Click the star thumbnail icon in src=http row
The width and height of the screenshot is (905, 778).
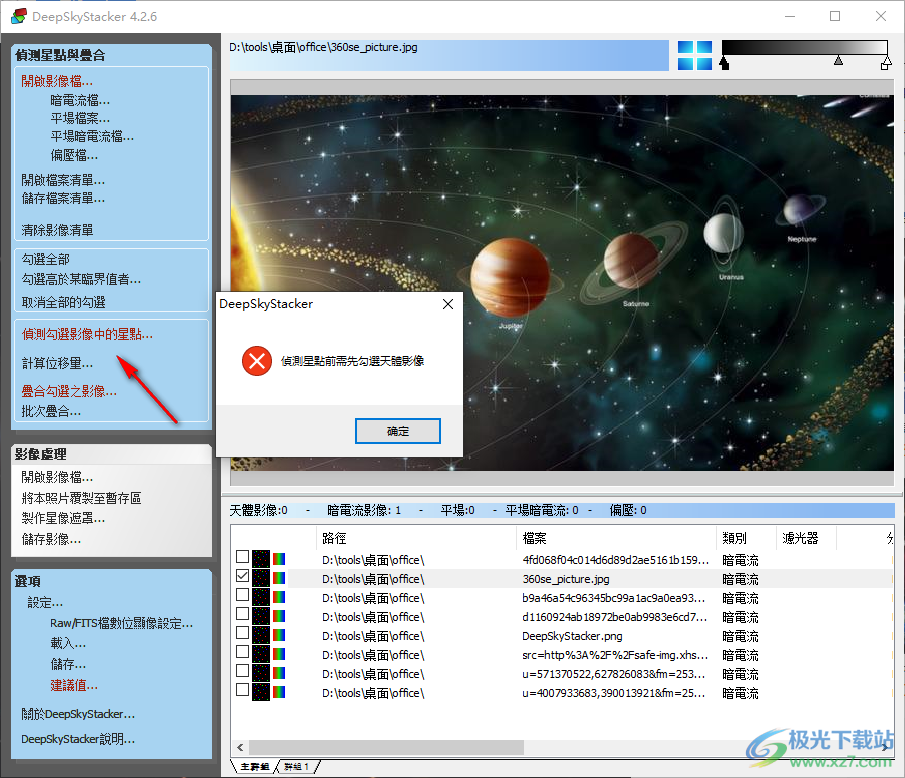[x=261, y=654]
